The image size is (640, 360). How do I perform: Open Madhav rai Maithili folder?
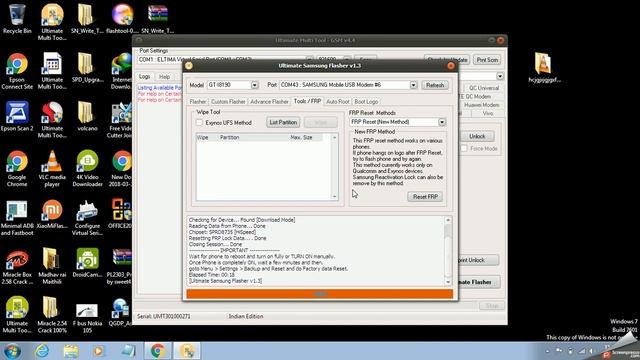[x=52, y=266]
